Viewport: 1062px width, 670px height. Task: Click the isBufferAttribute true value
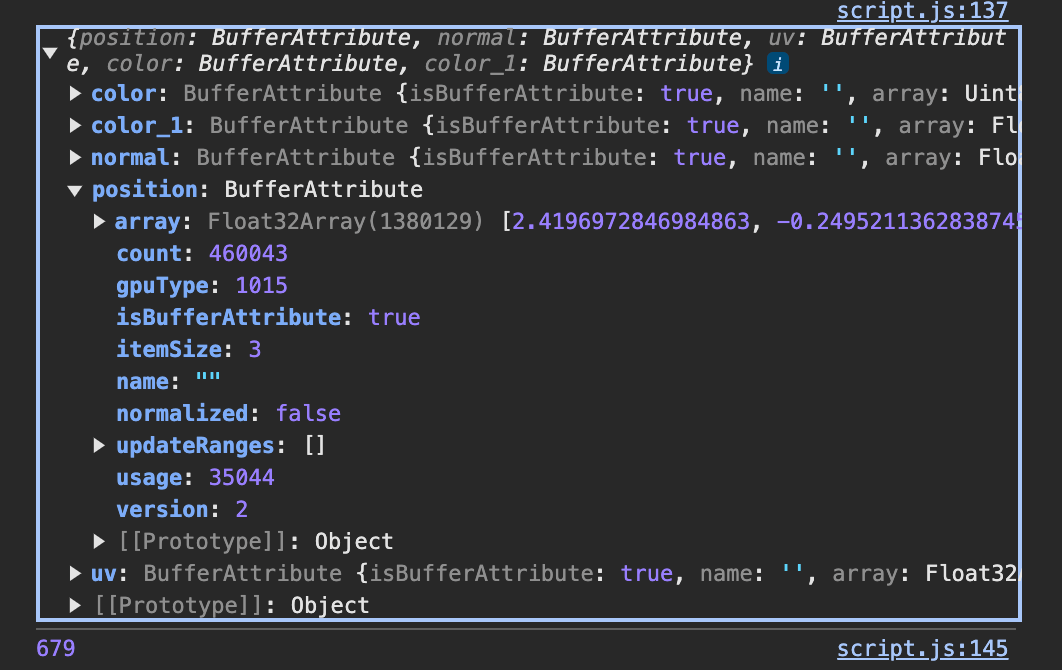pyautogui.click(x=394, y=318)
